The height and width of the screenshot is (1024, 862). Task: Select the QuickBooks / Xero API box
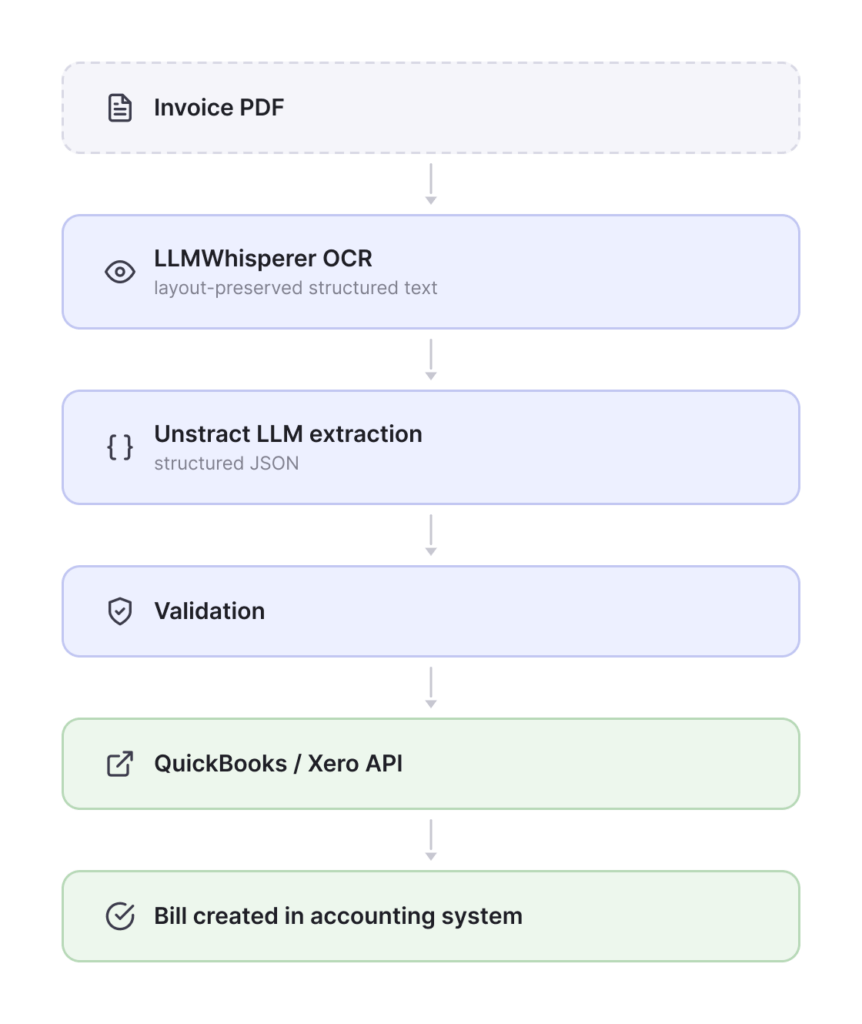pos(431,763)
